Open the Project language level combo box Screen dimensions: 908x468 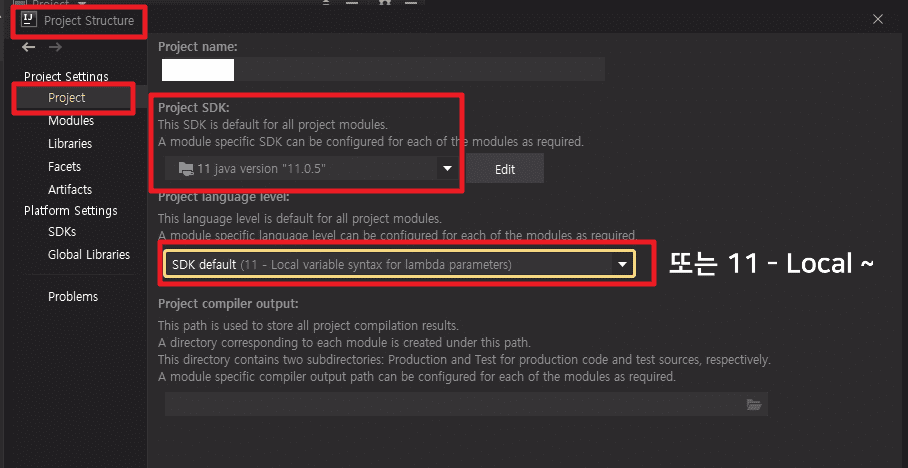point(400,264)
